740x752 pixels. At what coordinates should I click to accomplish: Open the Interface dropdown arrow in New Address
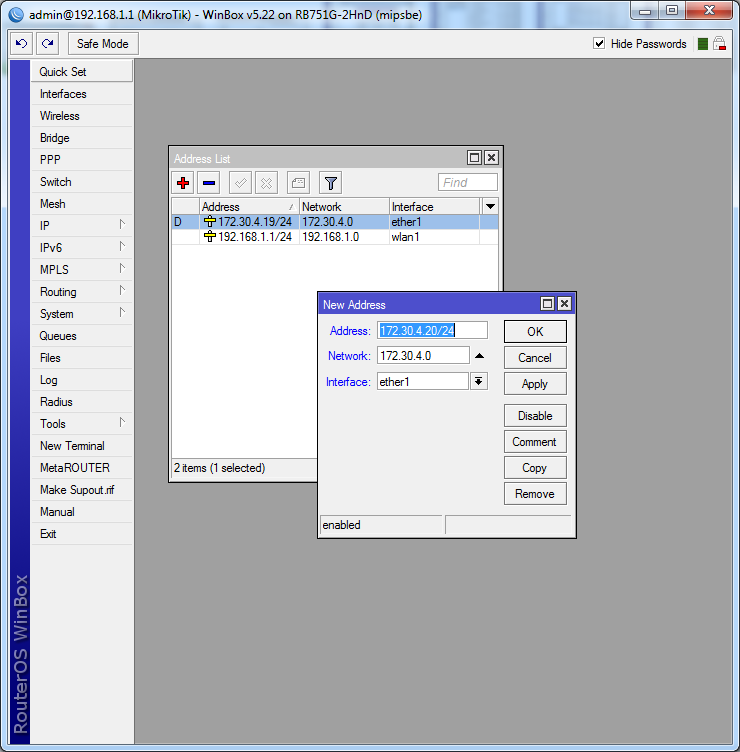tap(479, 381)
